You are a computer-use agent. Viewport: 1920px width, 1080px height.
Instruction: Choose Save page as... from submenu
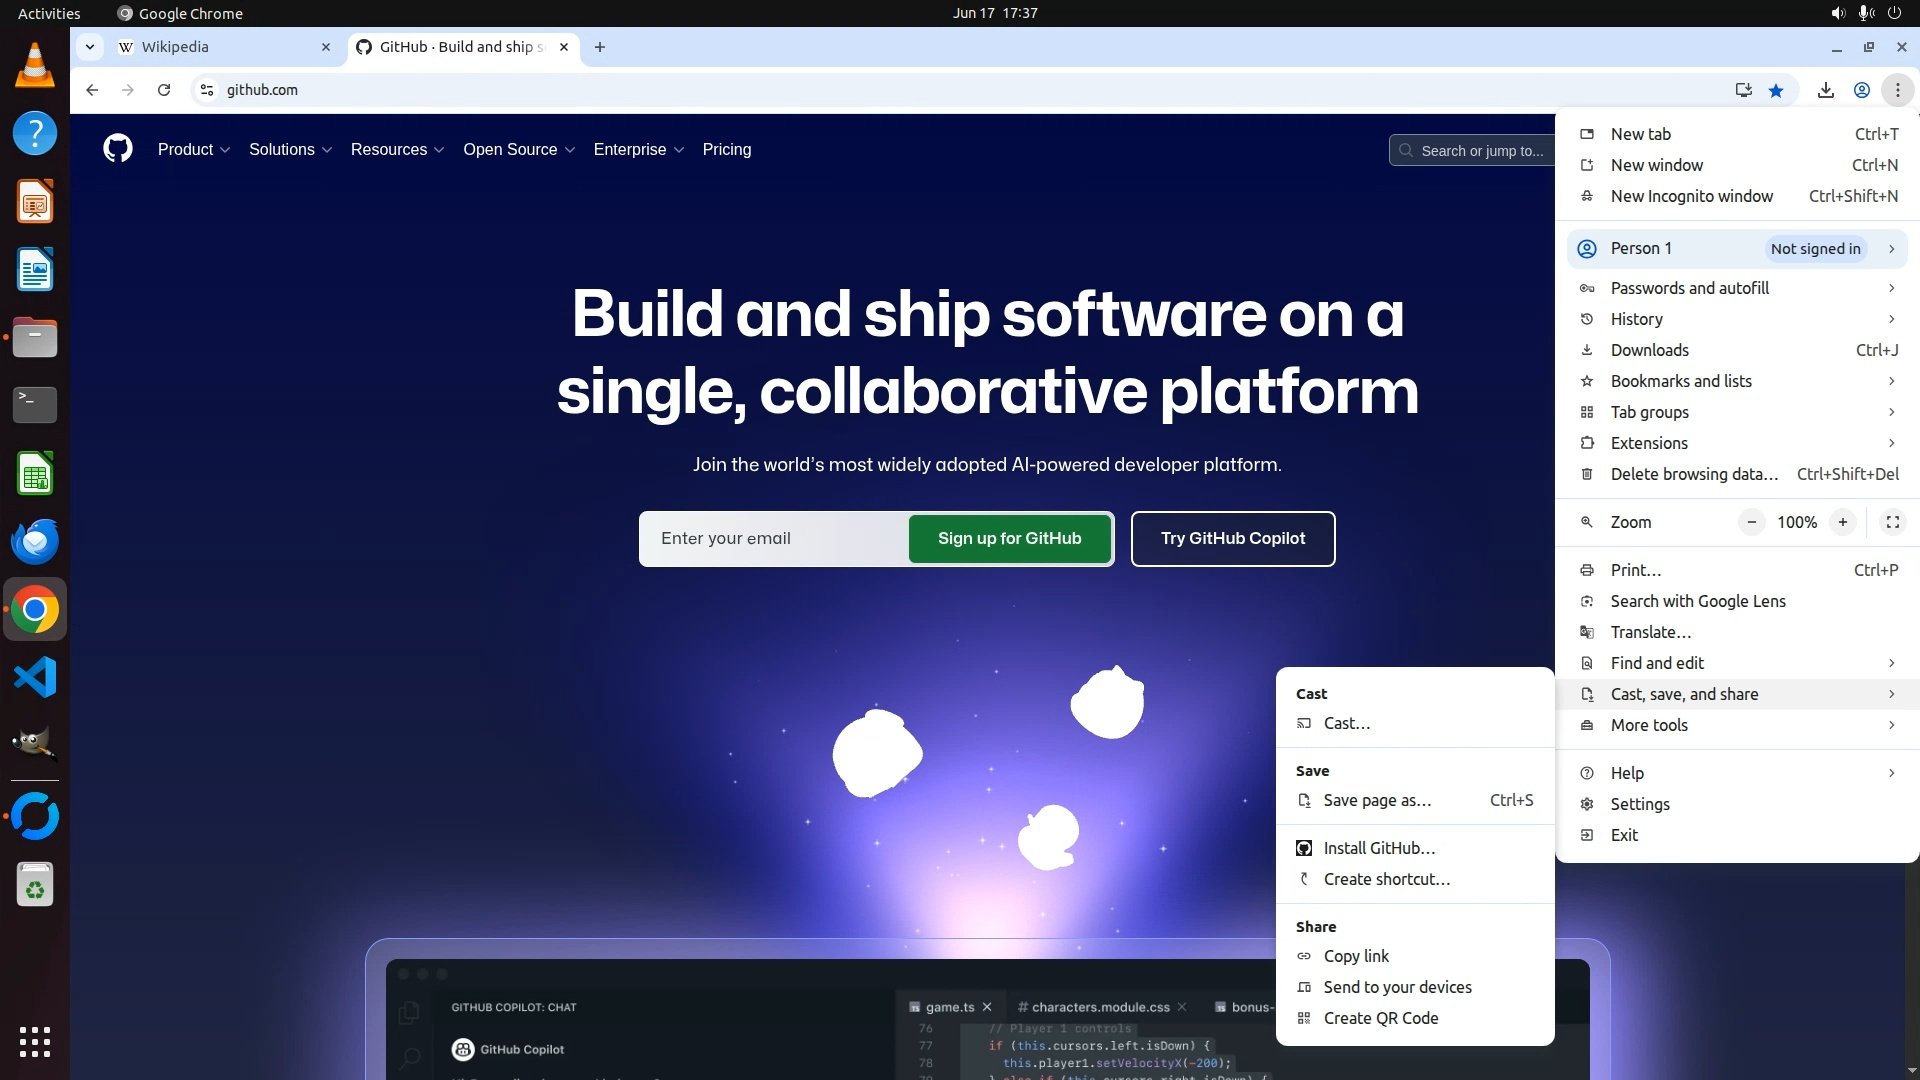[1377, 800]
